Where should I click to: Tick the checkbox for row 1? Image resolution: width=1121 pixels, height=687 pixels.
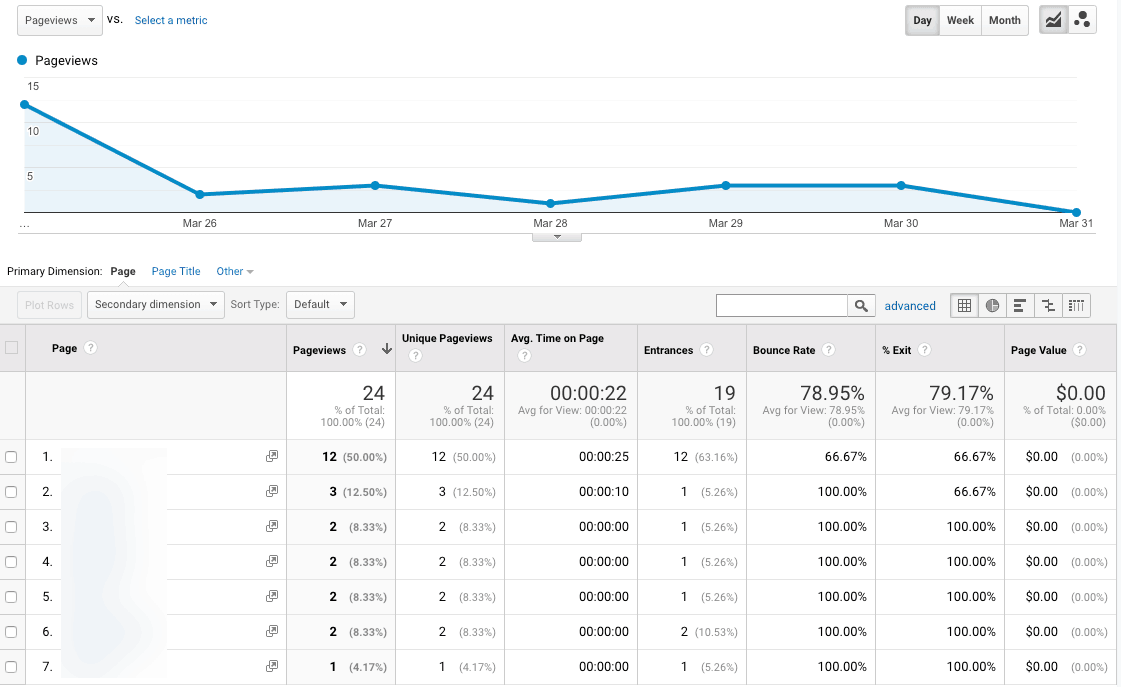[x=12, y=457]
